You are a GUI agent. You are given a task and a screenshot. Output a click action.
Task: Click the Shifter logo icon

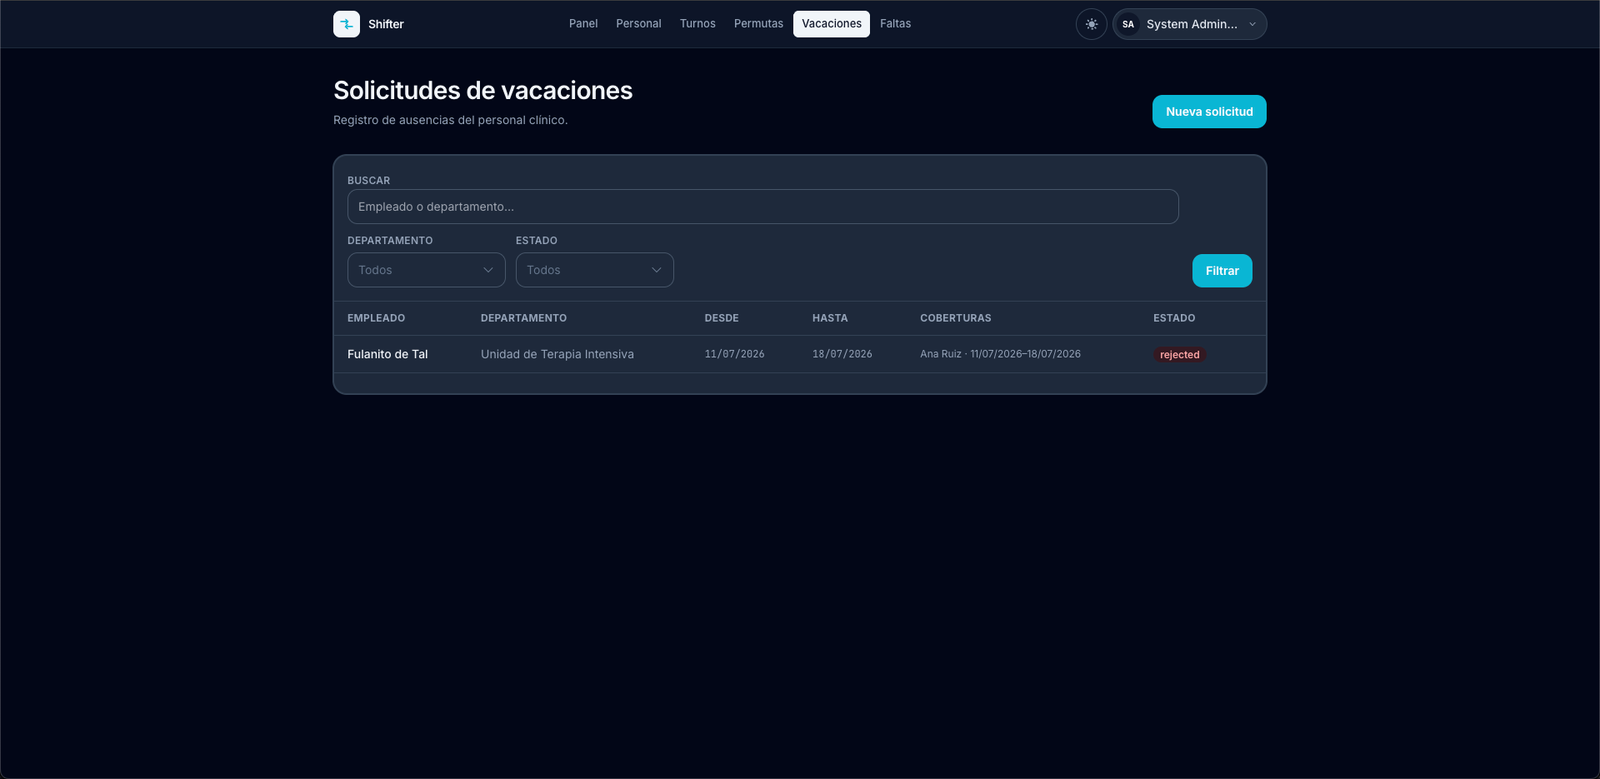pyautogui.click(x=346, y=24)
